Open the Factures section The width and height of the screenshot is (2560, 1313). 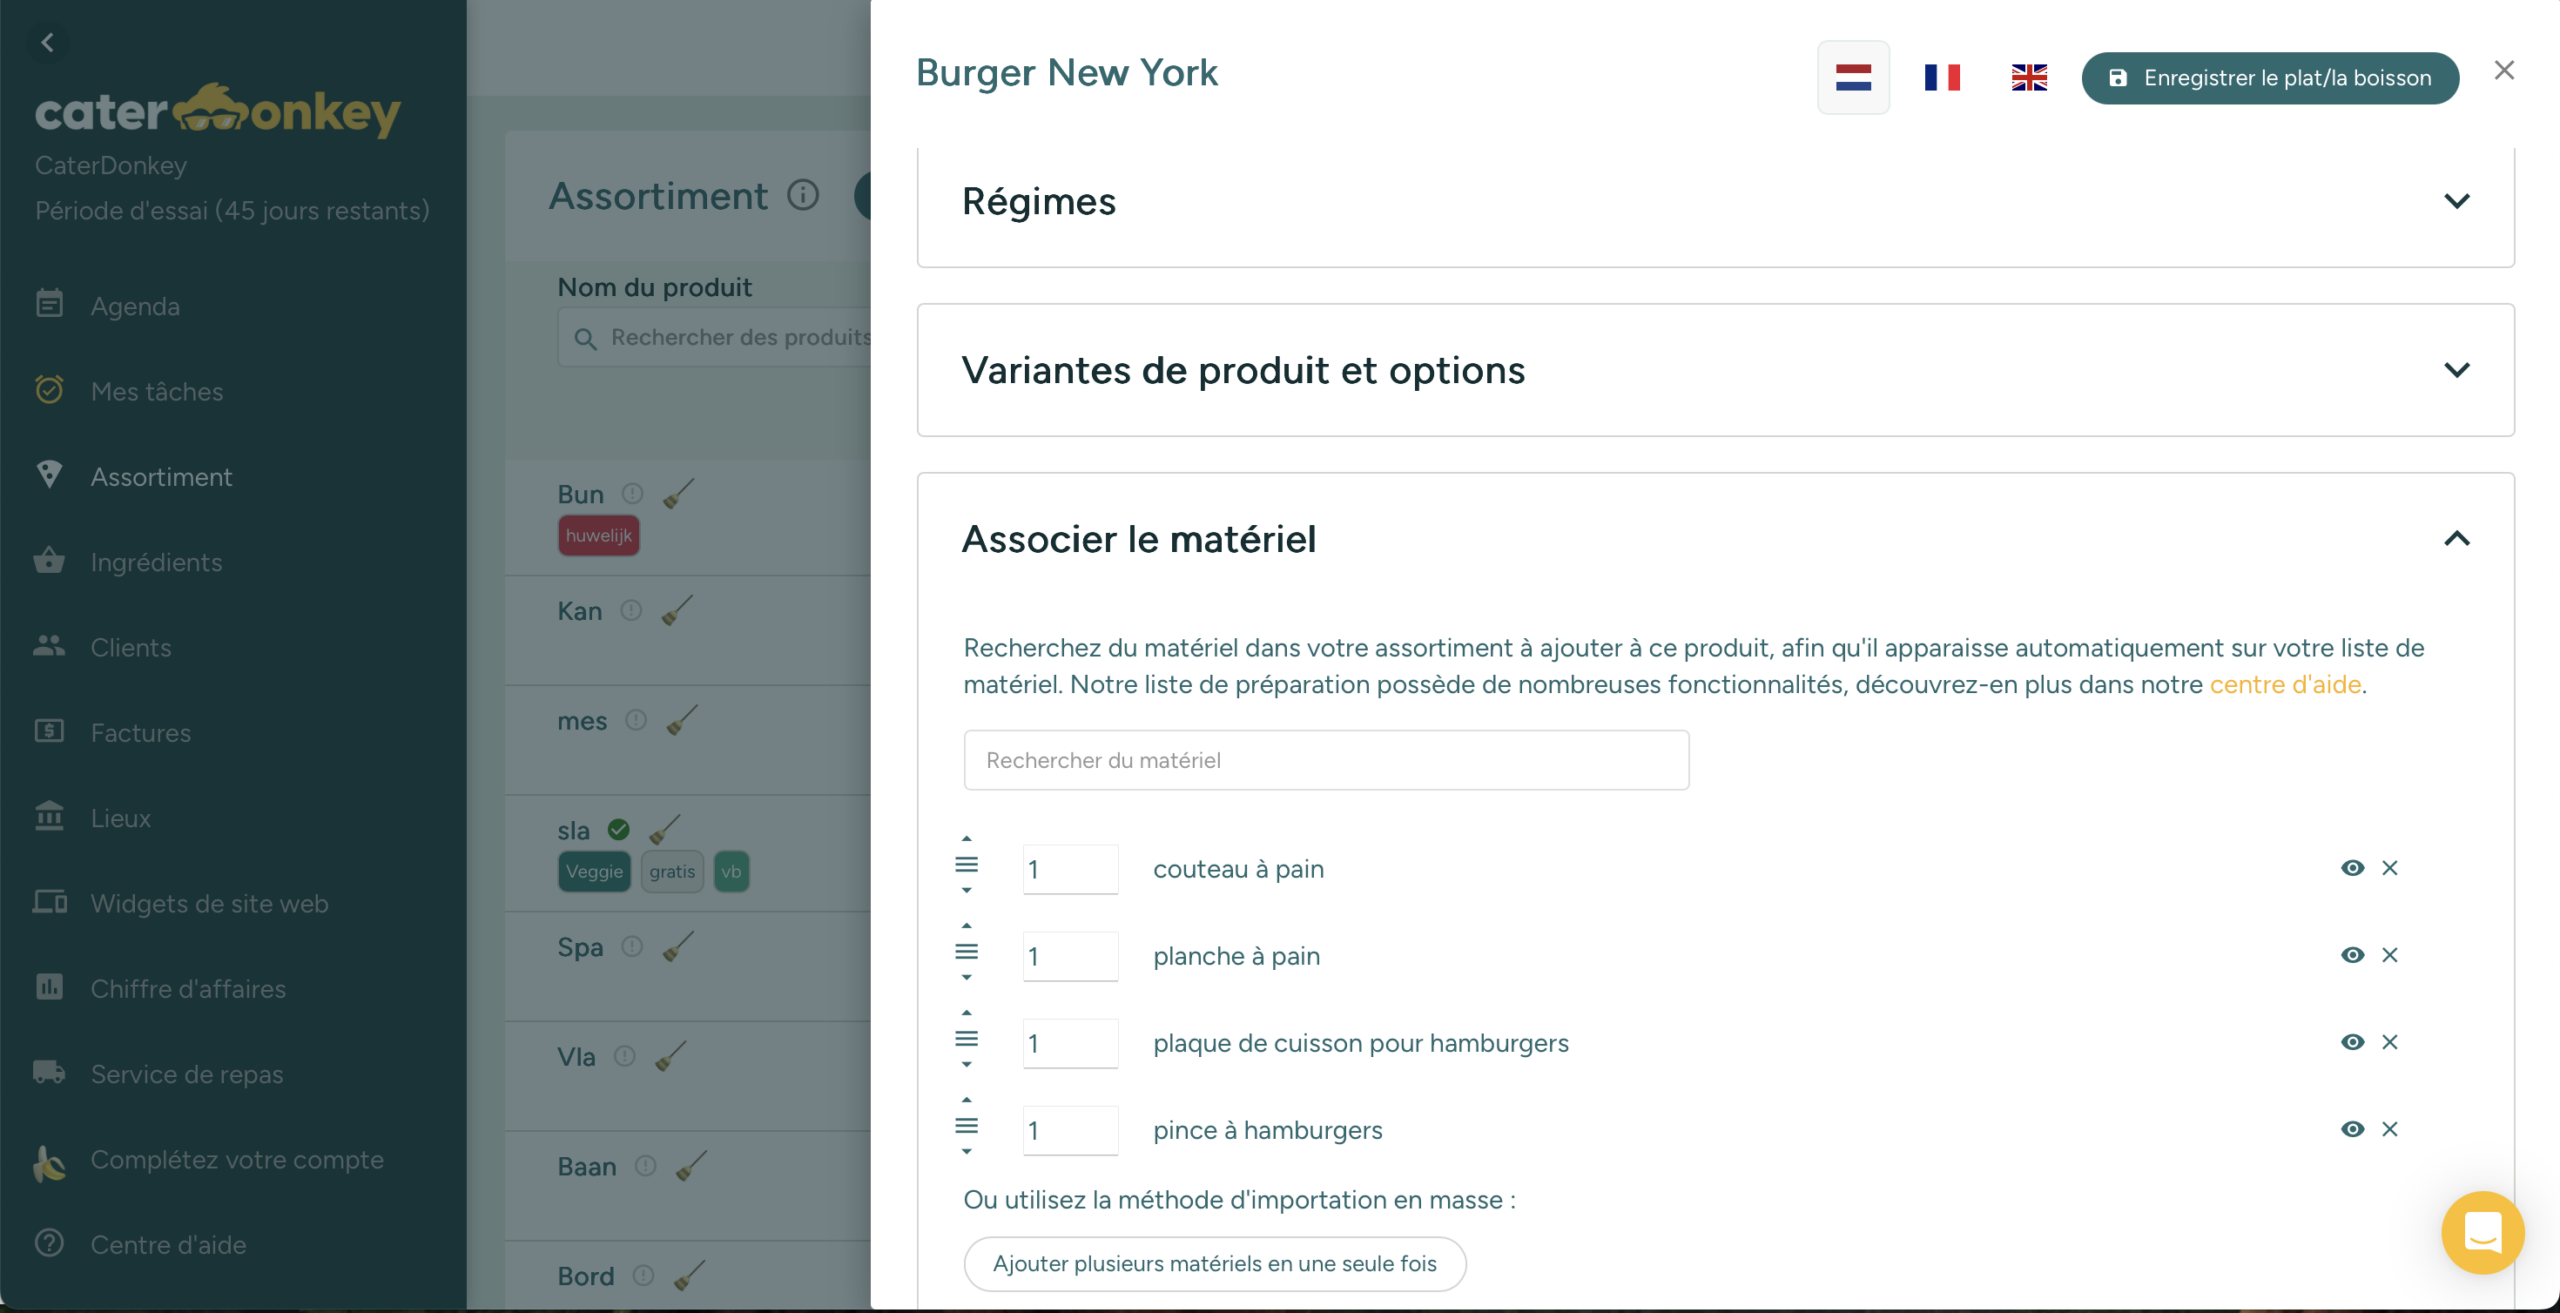pos(140,732)
